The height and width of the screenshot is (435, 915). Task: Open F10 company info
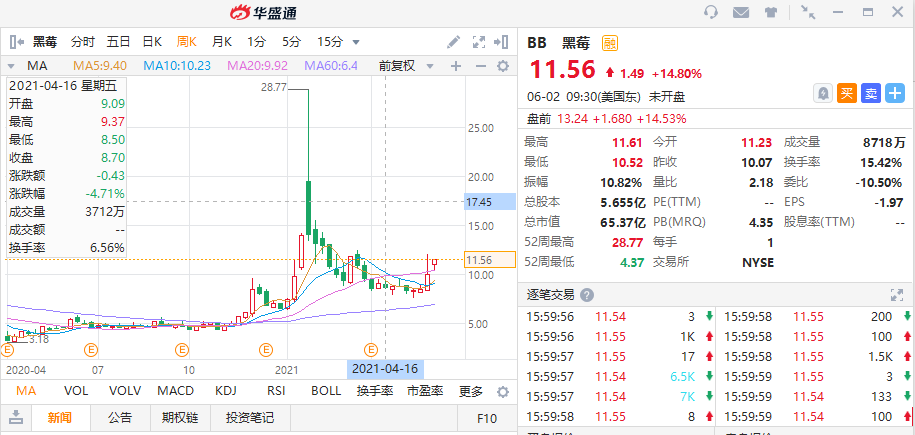pos(487,418)
